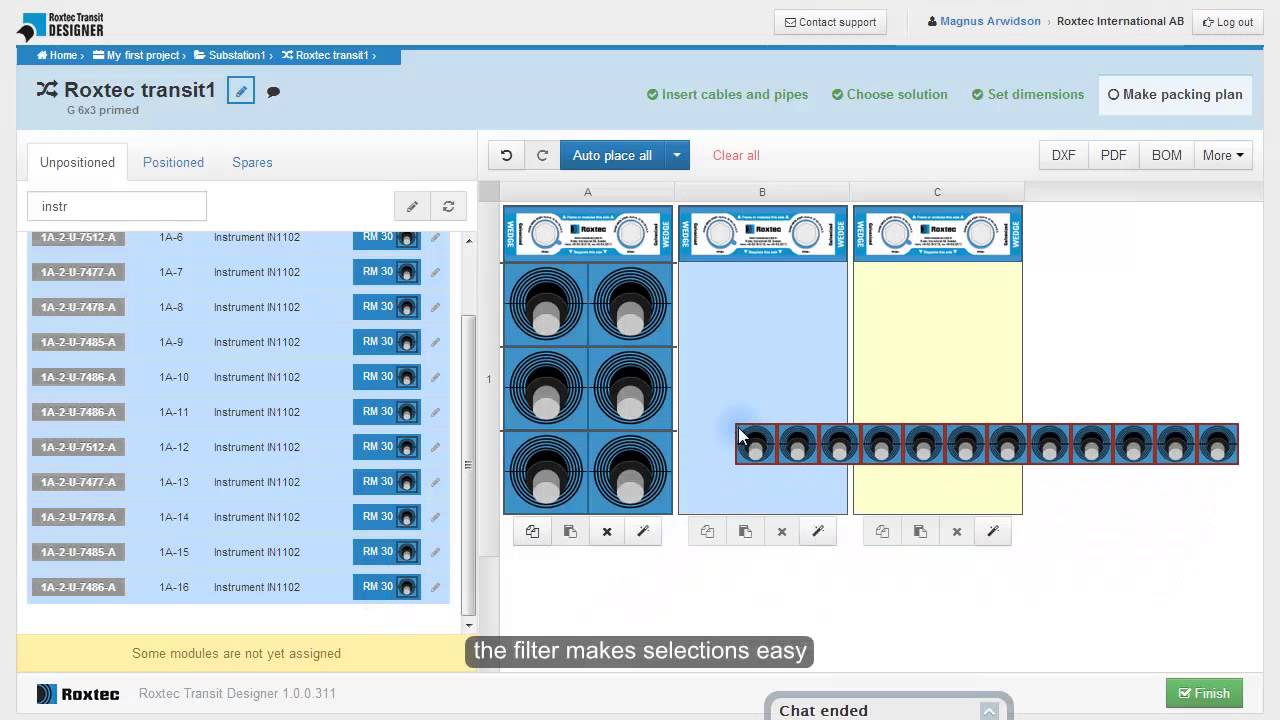The width and height of the screenshot is (1280, 720).
Task: Click the redo arrow in the toolbar
Action: pyautogui.click(x=542, y=155)
